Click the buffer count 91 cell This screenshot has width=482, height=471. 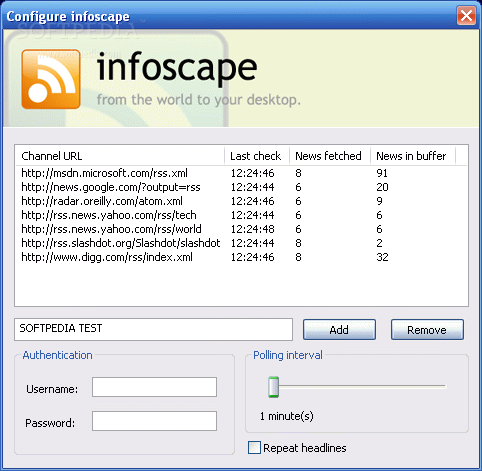382,173
